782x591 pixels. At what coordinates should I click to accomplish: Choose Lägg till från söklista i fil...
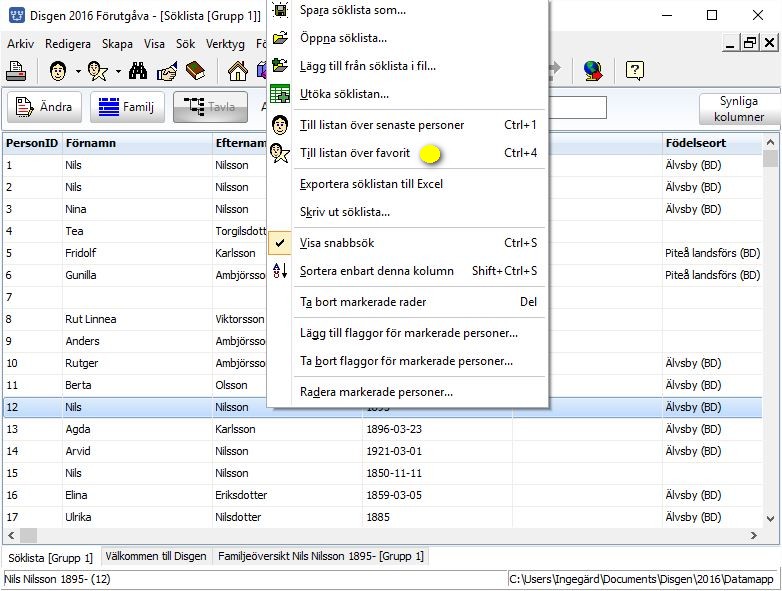tap(408, 66)
